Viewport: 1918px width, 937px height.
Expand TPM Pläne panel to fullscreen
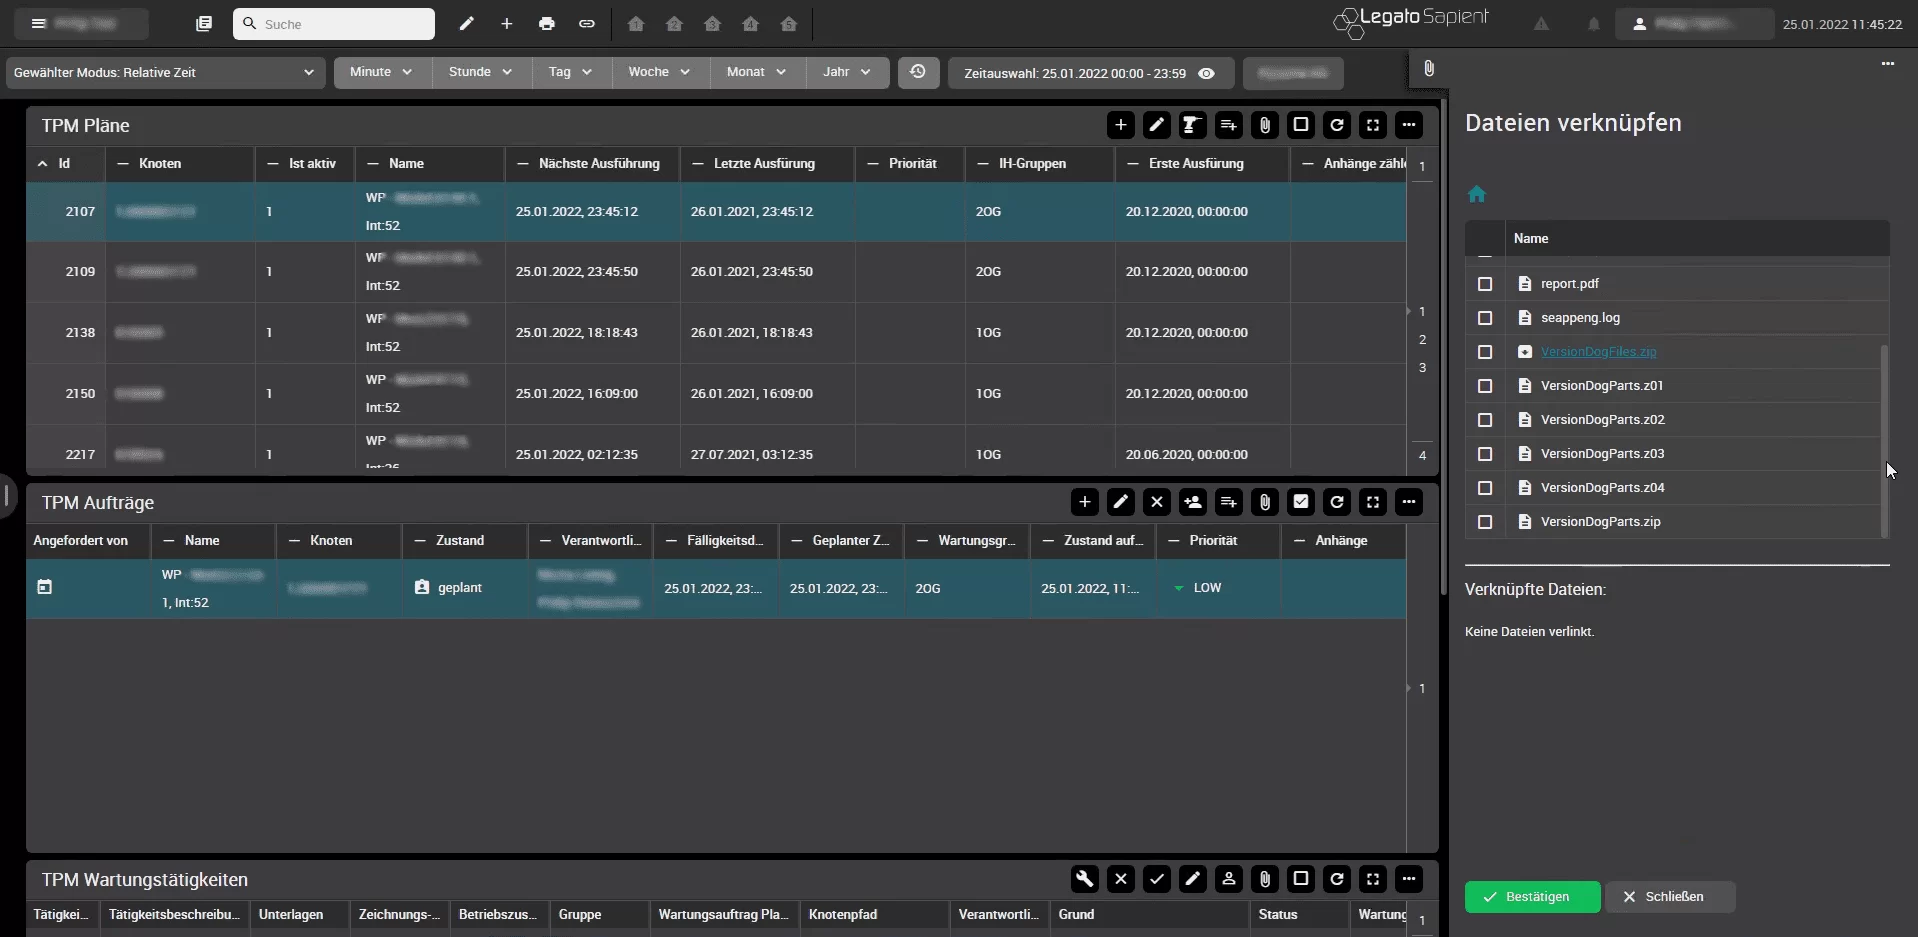click(1372, 125)
